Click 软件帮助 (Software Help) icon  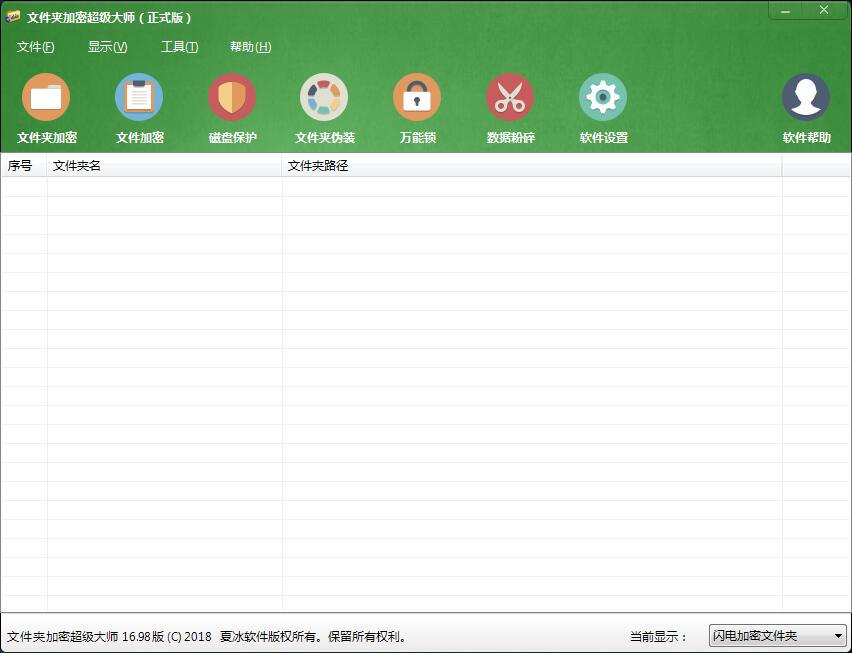coord(805,105)
